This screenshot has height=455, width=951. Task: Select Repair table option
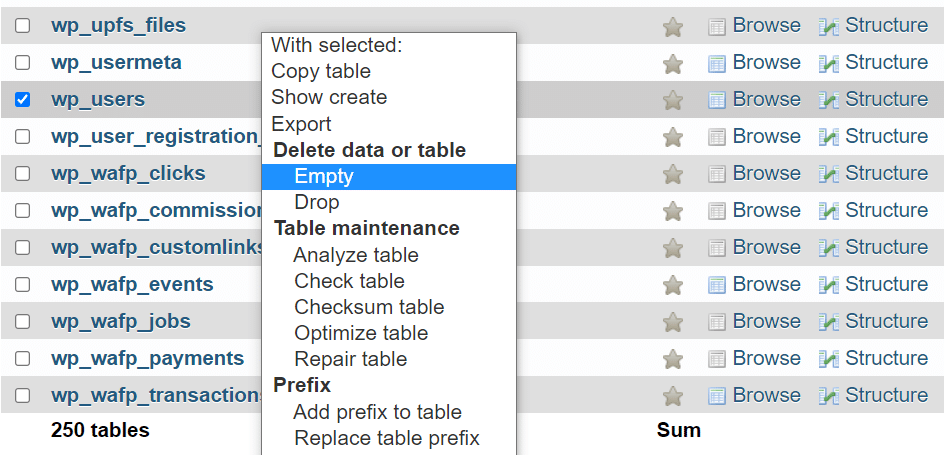(351, 359)
